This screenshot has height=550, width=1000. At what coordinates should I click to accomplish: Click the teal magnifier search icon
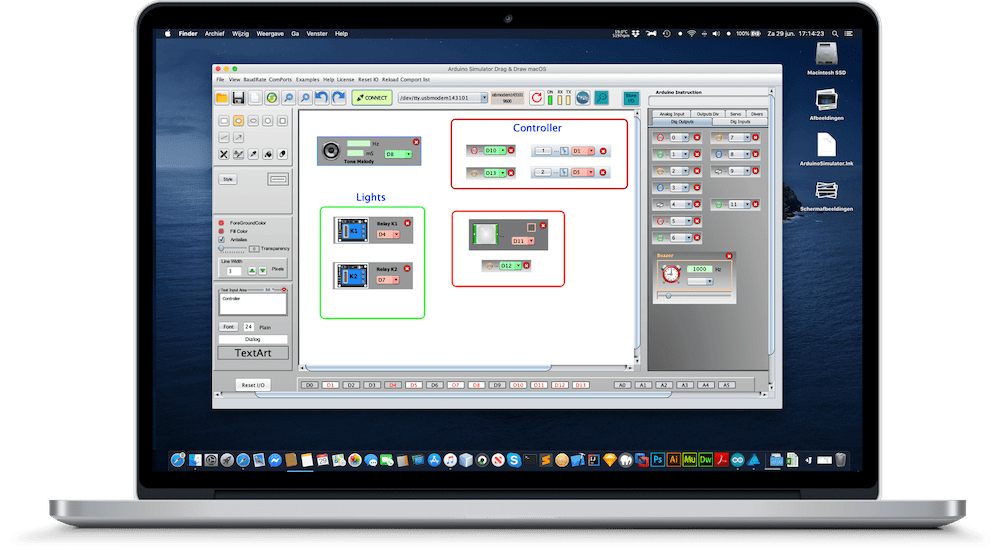pyautogui.click(x=601, y=98)
